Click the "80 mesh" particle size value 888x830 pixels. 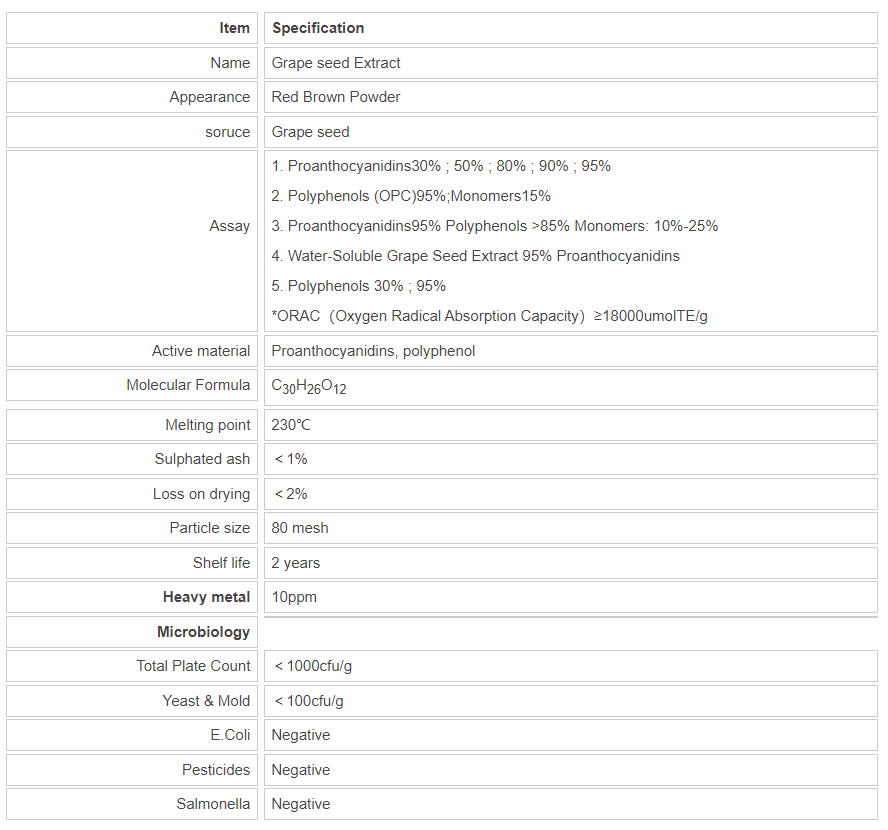click(300, 528)
